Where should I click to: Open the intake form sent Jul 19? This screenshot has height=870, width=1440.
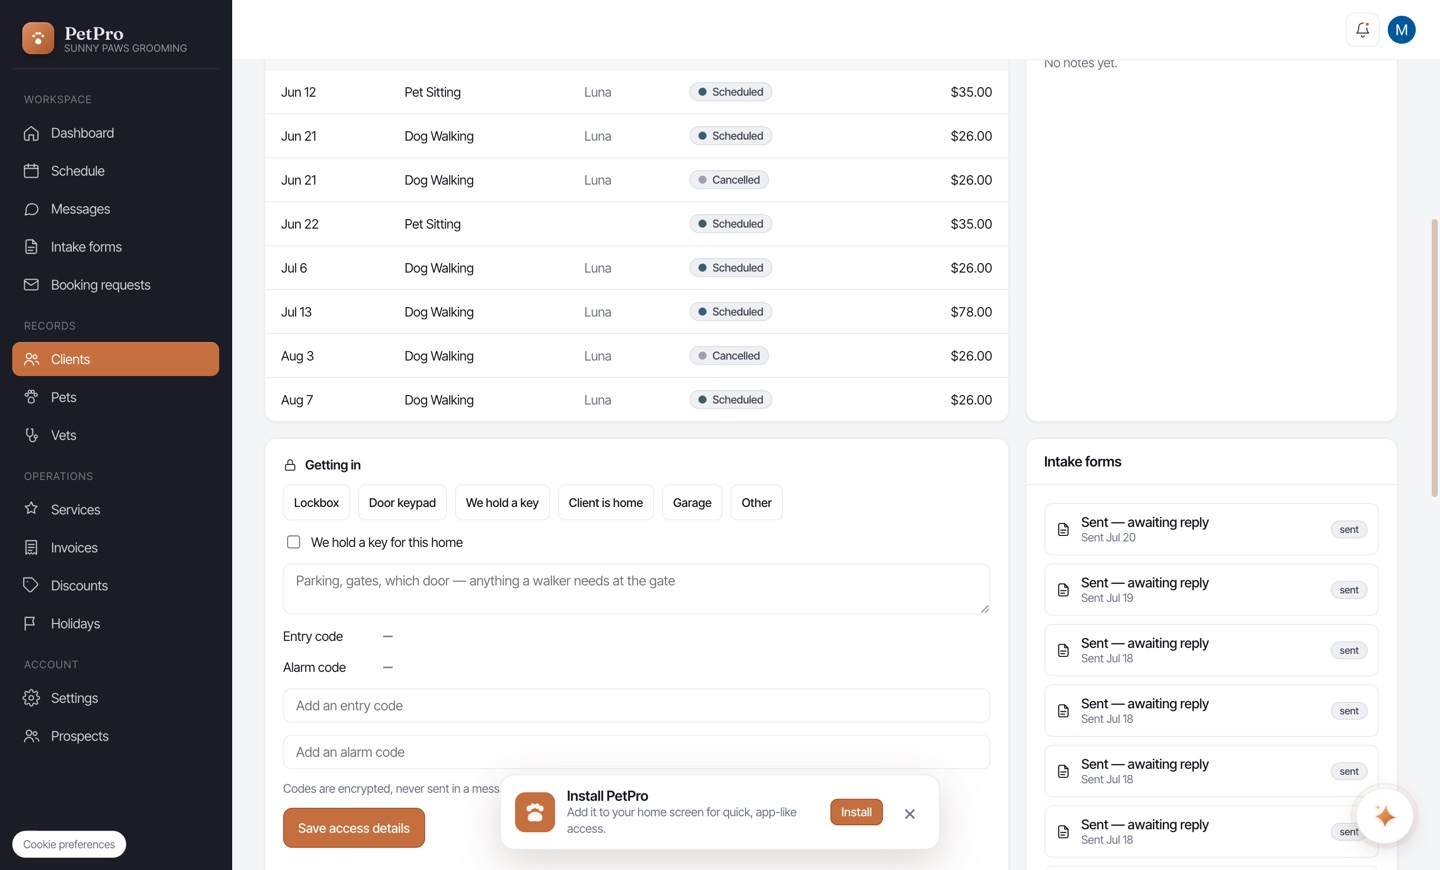click(1211, 590)
